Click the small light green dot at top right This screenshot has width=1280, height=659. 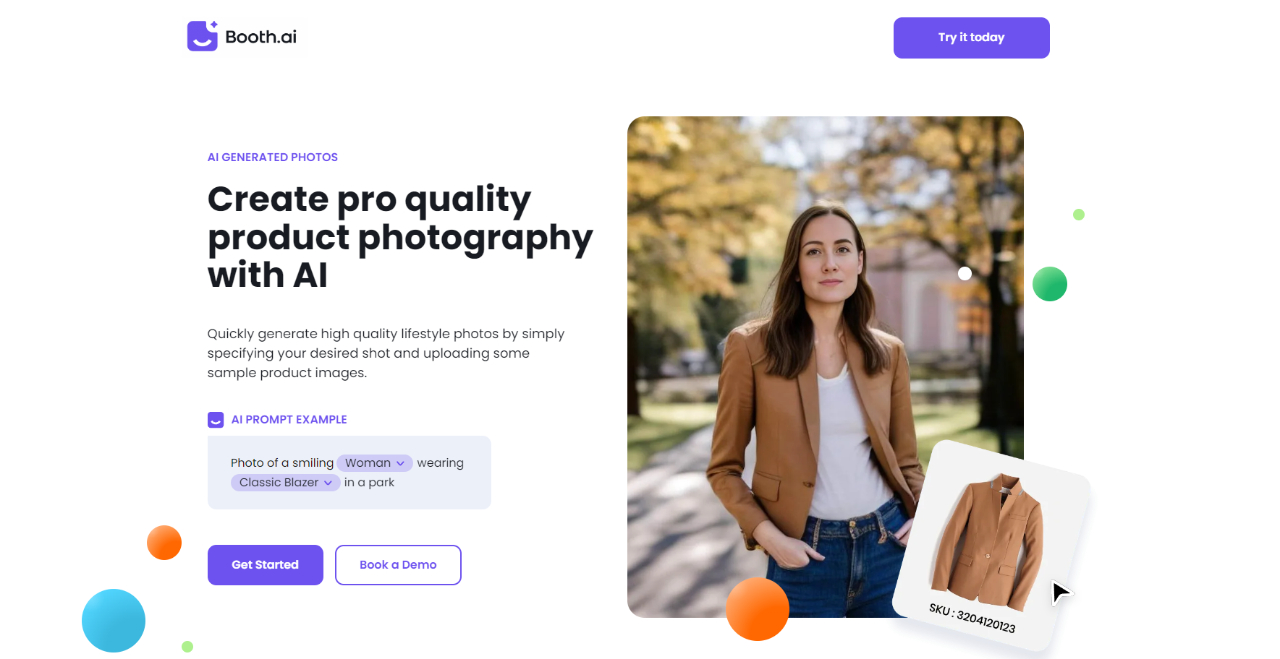[1079, 214]
